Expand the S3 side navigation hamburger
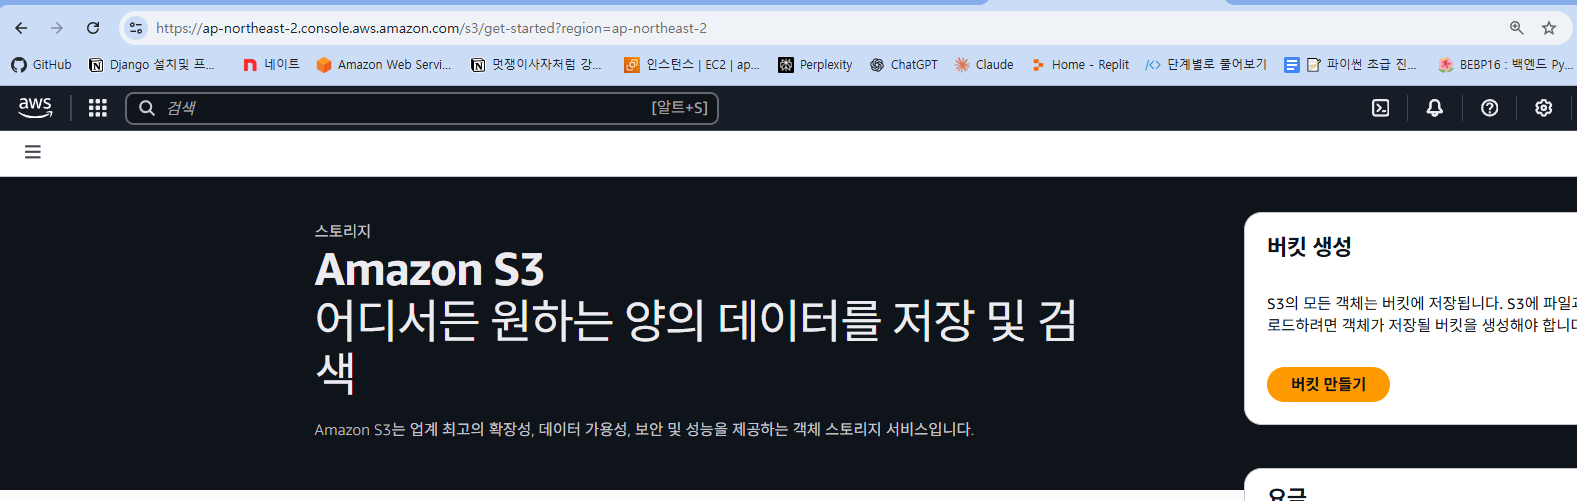This screenshot has width=1577, height=501. tap(33, 152)
